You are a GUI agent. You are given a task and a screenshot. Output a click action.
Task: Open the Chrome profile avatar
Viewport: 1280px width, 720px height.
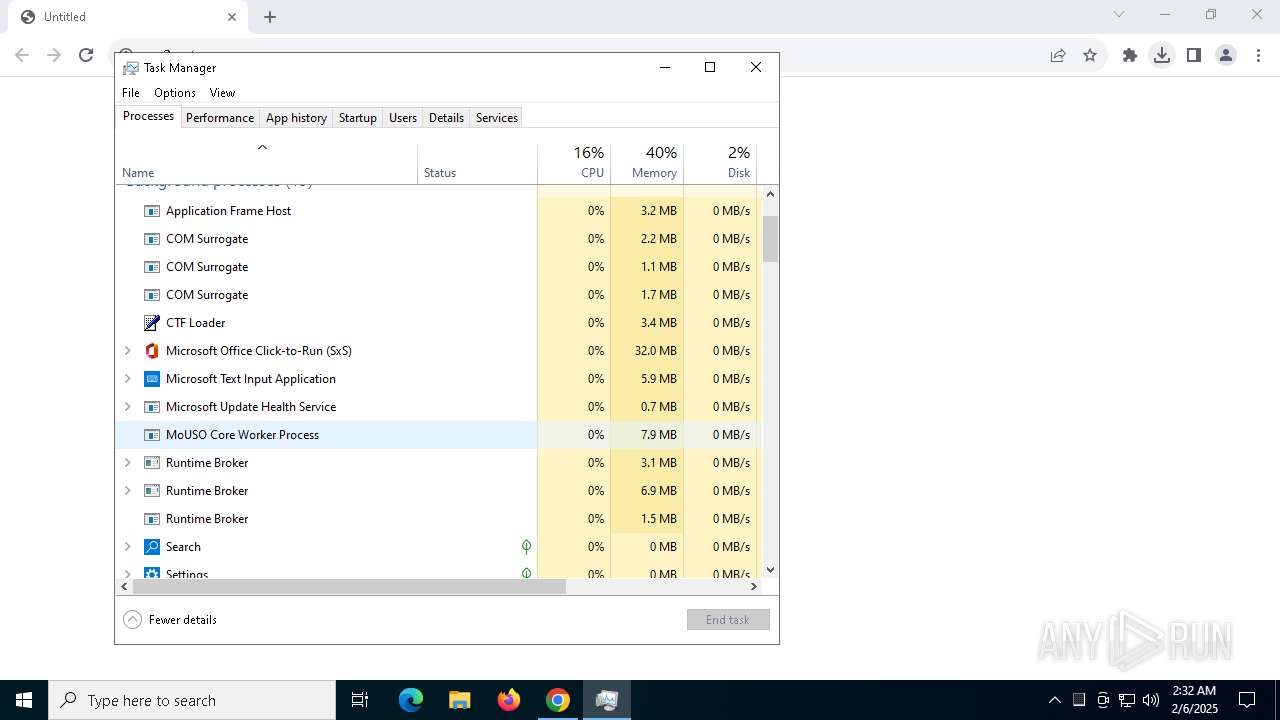pyautogui.click(x=1226, y=55)
